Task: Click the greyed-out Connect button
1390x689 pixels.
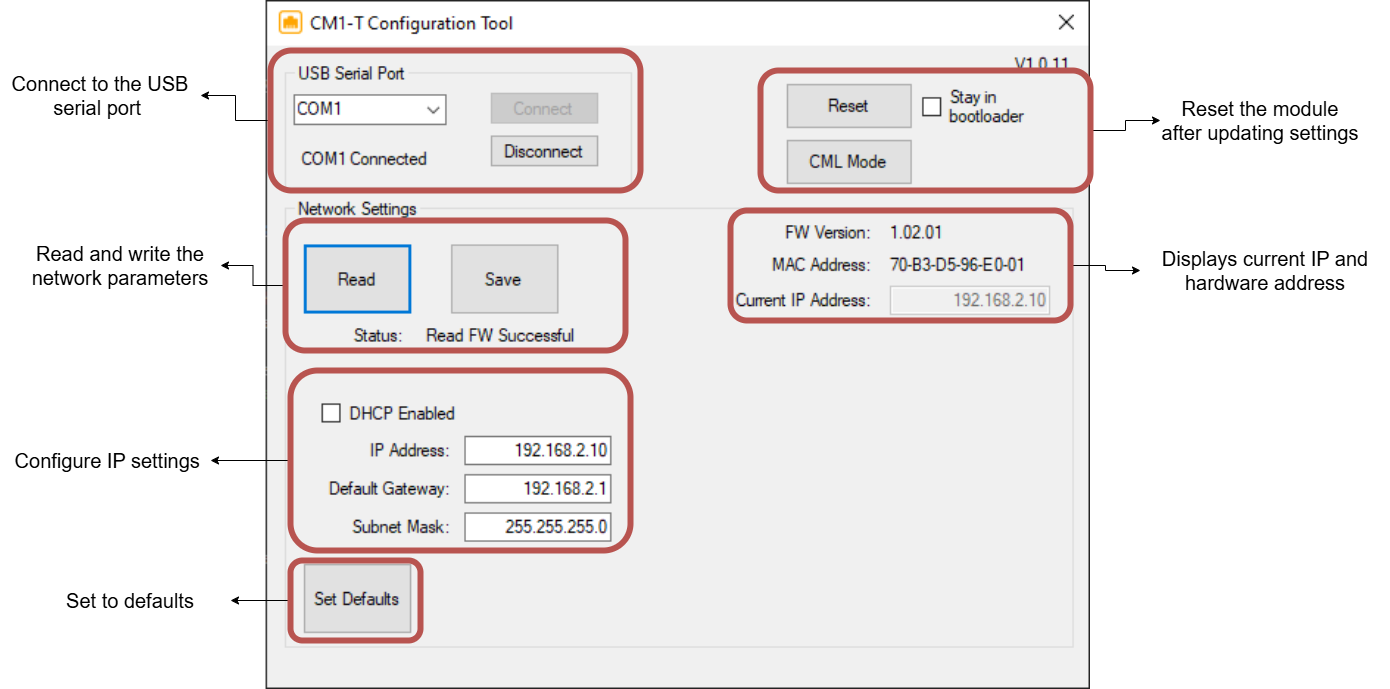Action: tap(543, 109)
